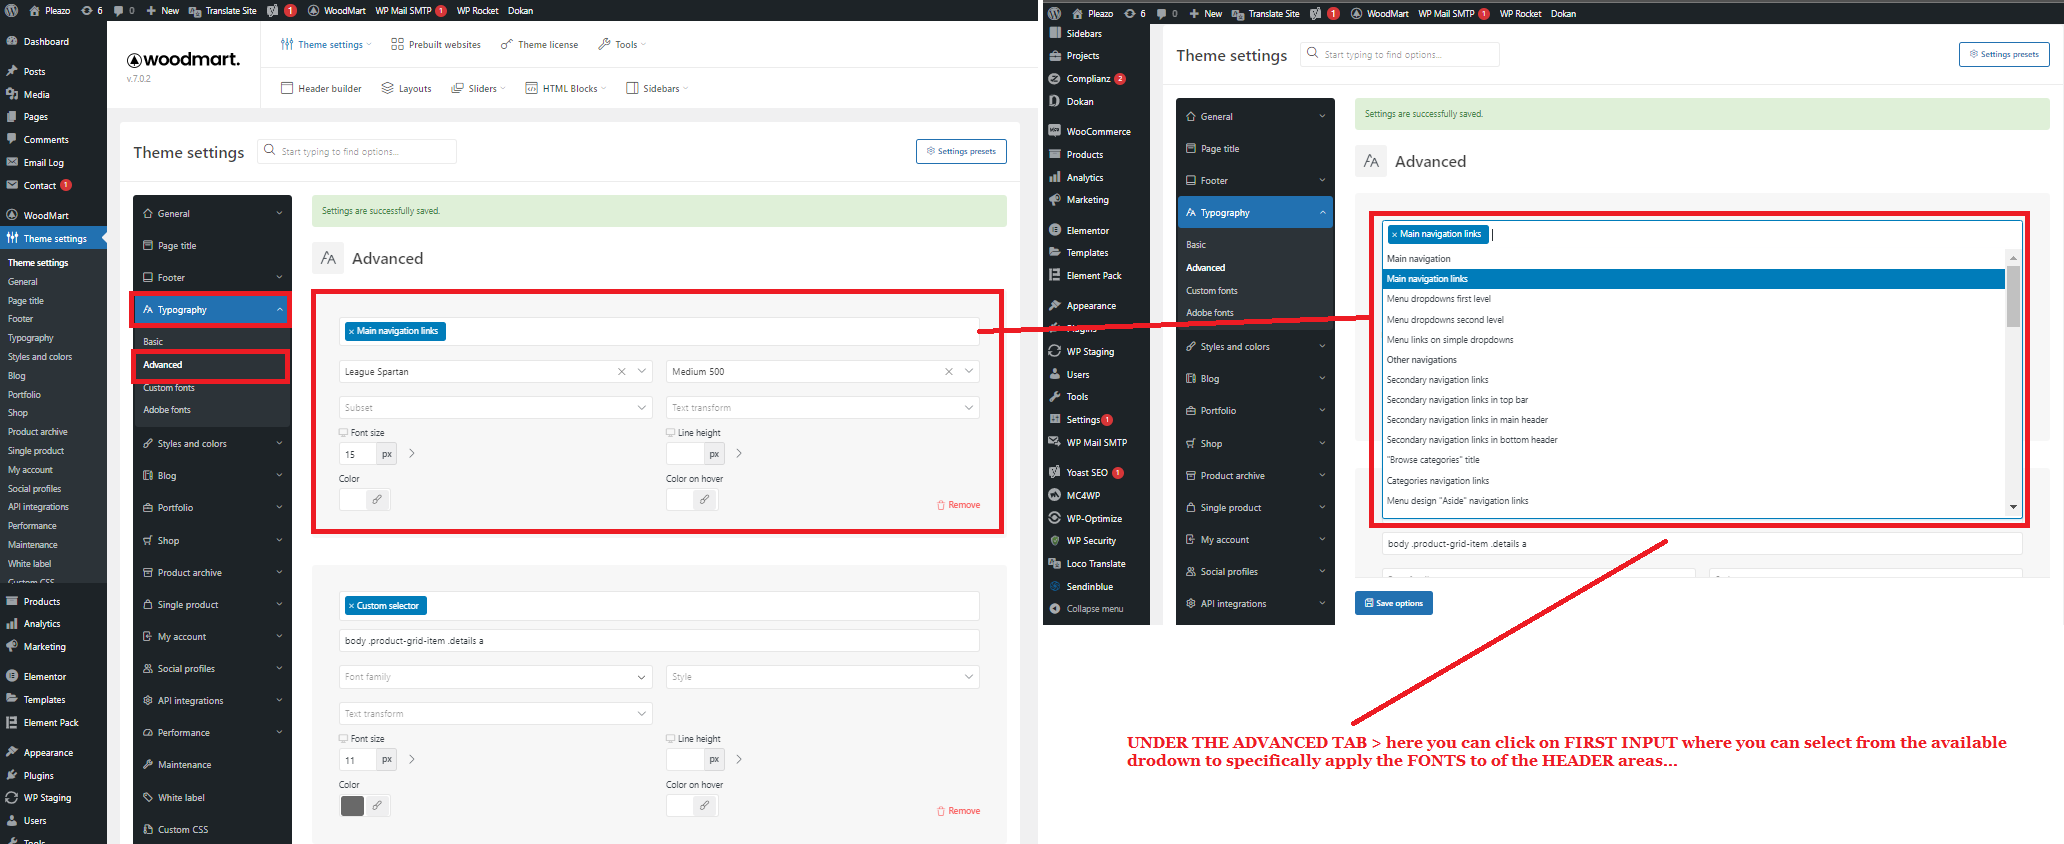2064x844 pixels.
Task: Click the Complianz icon in the sidebar
Action: pos(1055,78)
